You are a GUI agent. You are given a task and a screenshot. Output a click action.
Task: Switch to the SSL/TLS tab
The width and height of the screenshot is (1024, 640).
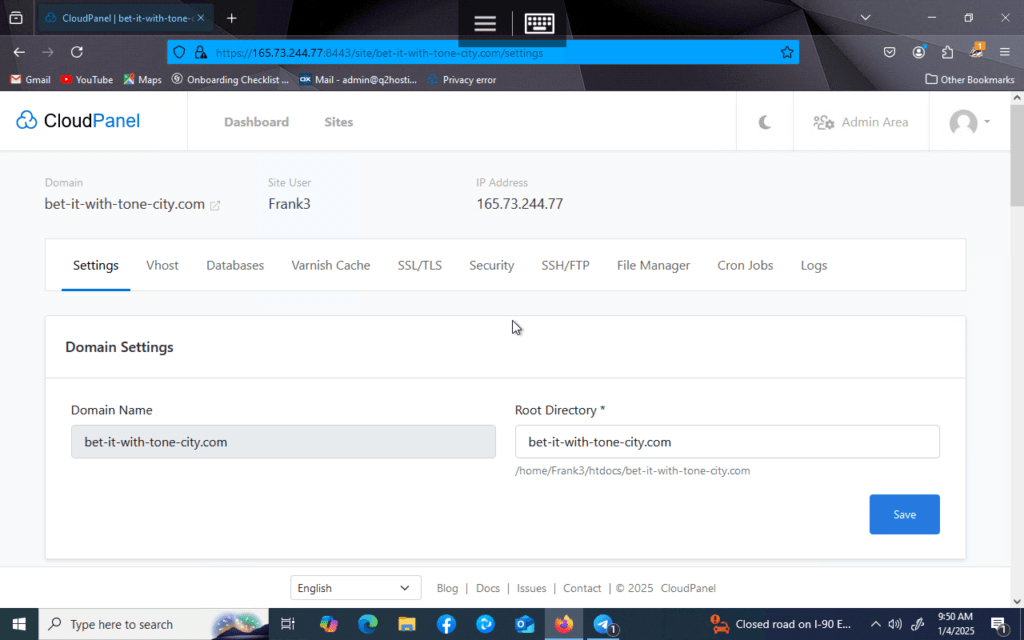(420, 265)
